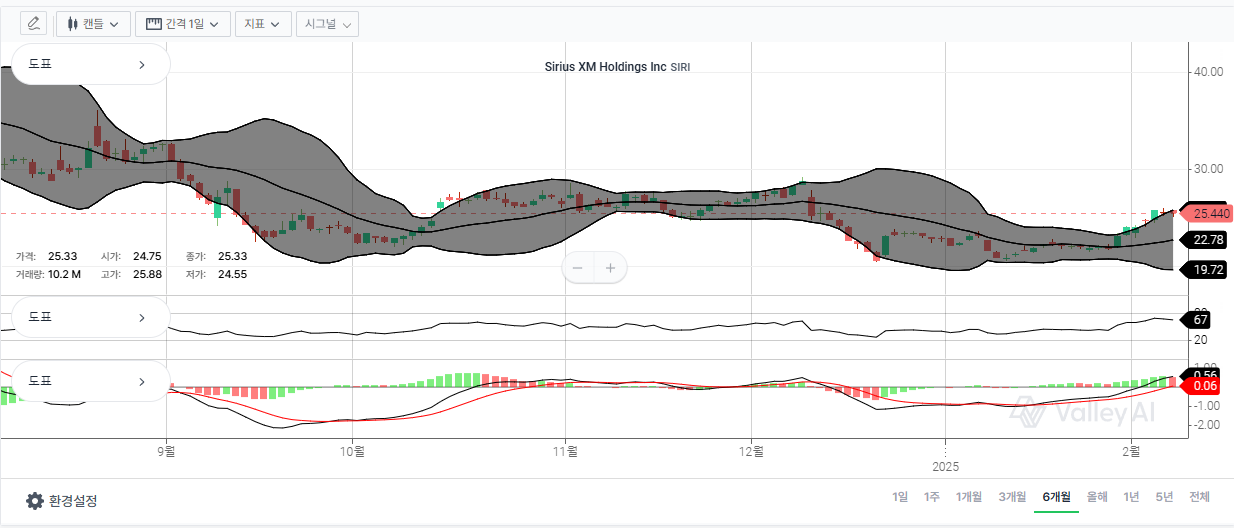Select the 1개월 time range

click(969, 497)
